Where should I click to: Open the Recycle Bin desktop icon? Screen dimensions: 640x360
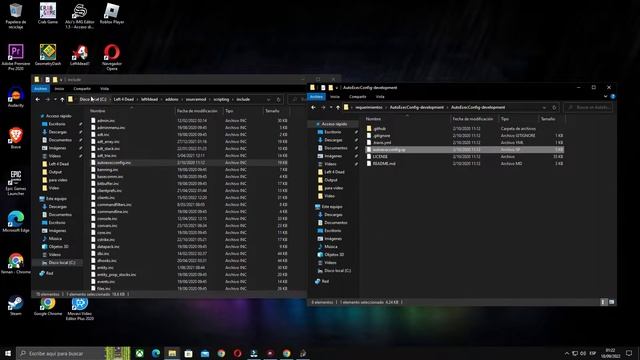pyautogui.click(x=16, y=16)
